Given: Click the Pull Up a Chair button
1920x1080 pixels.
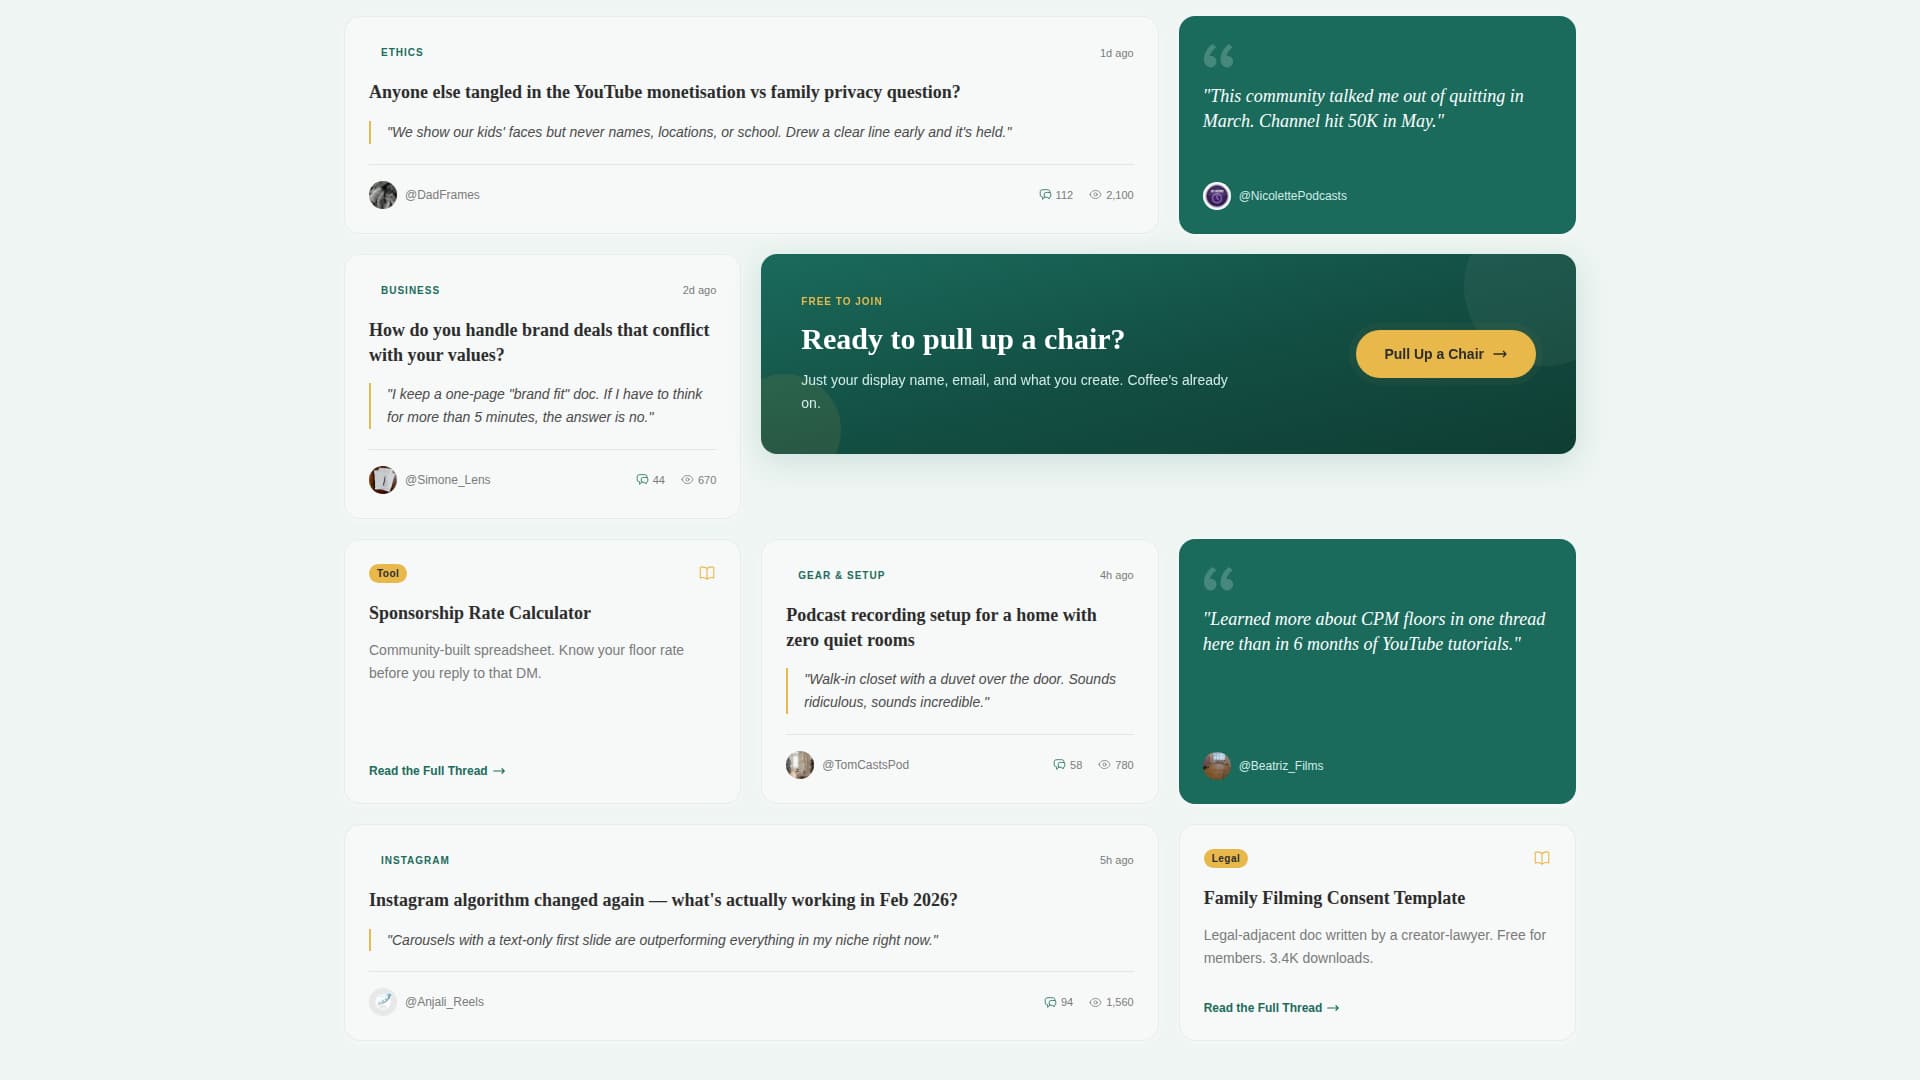Looking at the screenshot, I should pyautogui.click(x=1445, y=354).
